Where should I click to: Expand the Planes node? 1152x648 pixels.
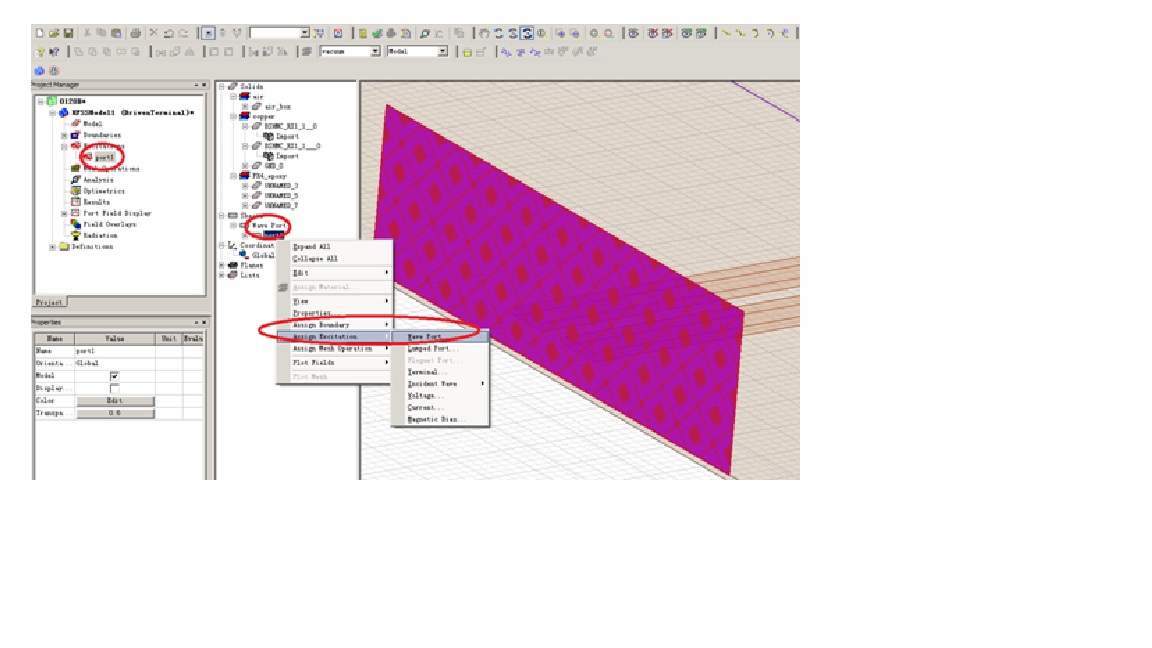[222, 265]
